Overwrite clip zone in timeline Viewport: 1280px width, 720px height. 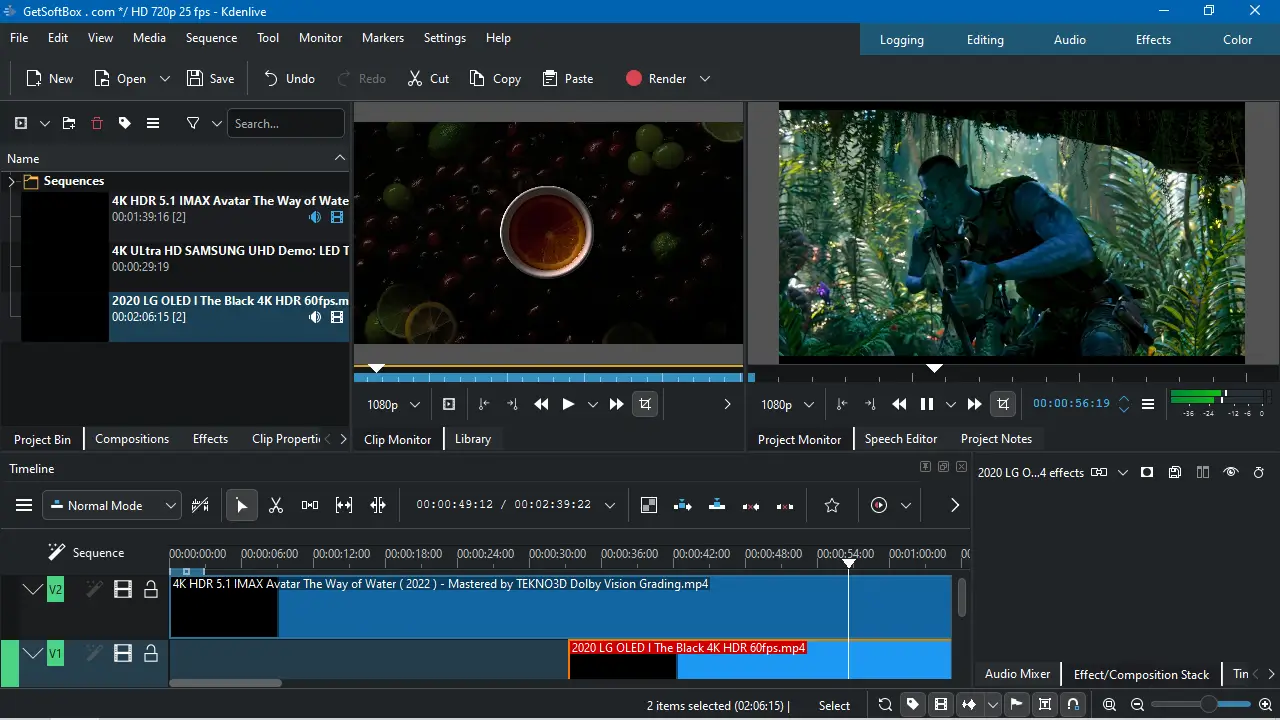tap(717, 505)
